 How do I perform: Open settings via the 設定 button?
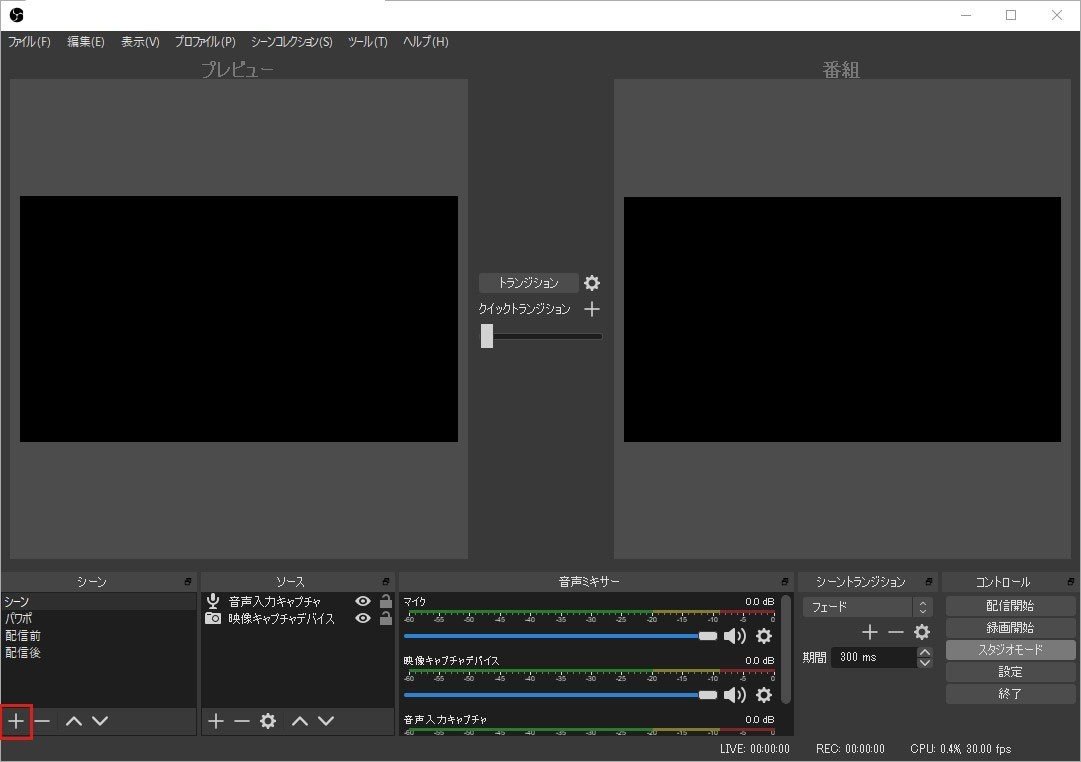click(x=1010, y=671)
